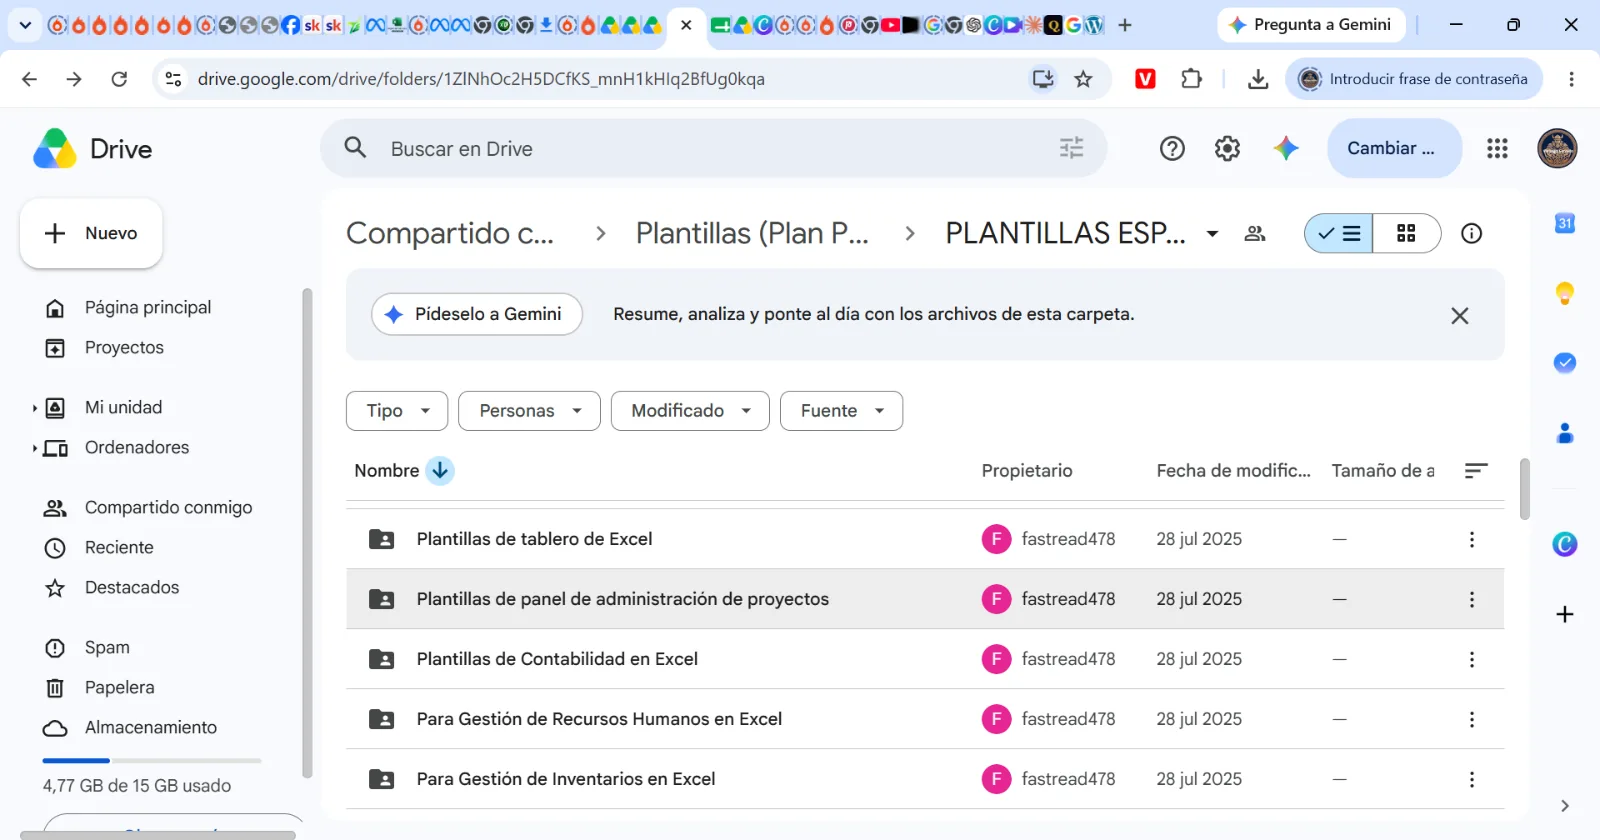The width and height of the screenshot is (1600, 840).
Task: Expand Mi unidad tree arrow
Action: tap(34, 408)
